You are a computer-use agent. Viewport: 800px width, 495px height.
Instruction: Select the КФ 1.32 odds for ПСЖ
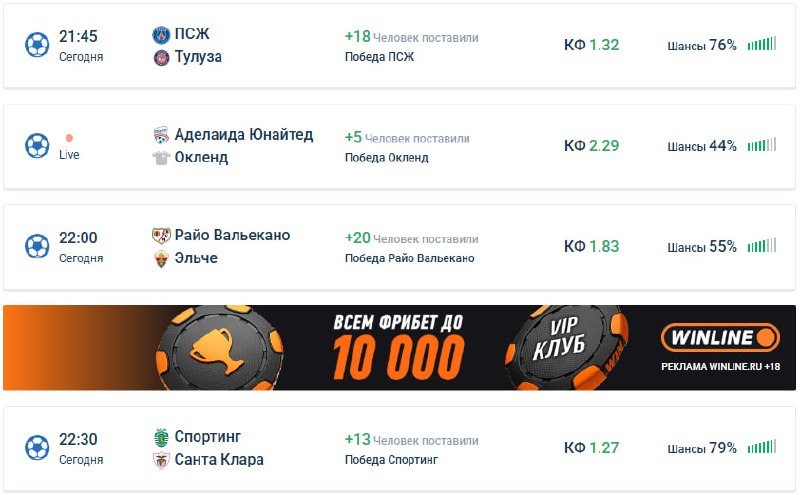click(592, 45)
